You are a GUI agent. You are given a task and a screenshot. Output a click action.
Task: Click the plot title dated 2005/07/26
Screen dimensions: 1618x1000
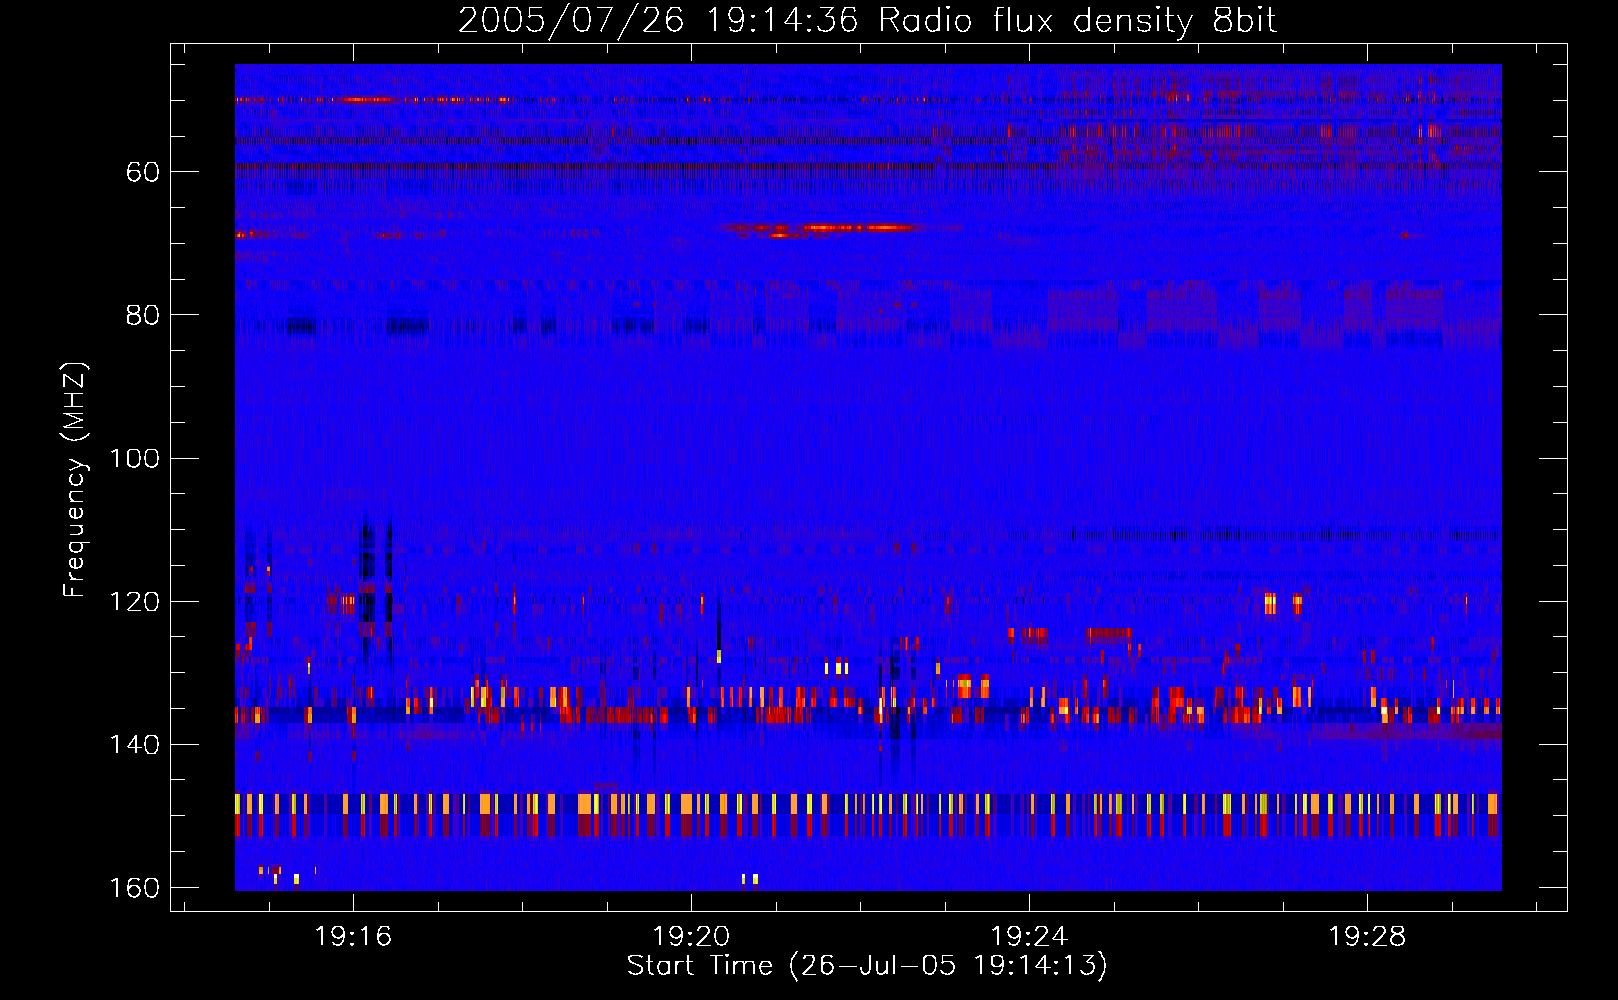pyautogui.click(x=867, y=21)
